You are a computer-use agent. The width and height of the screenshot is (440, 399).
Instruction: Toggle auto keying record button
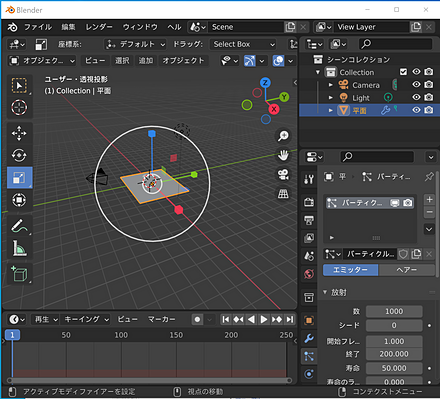[x=197, y=320]
